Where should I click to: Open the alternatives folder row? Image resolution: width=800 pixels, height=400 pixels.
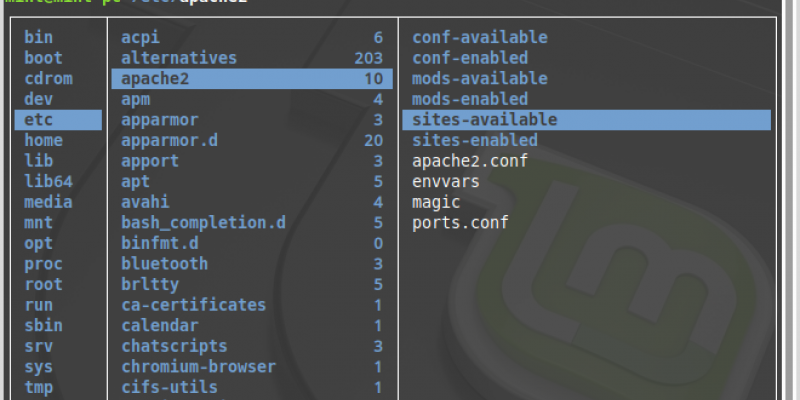[x=252, y=58]
